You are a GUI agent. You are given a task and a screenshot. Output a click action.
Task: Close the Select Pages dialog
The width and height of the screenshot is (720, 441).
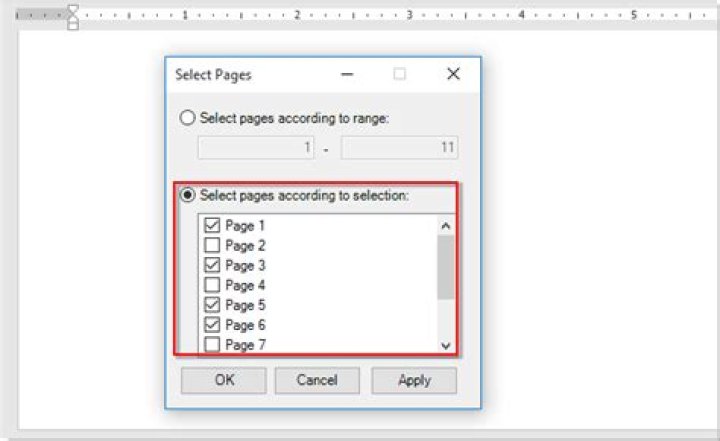coord(453,74)
